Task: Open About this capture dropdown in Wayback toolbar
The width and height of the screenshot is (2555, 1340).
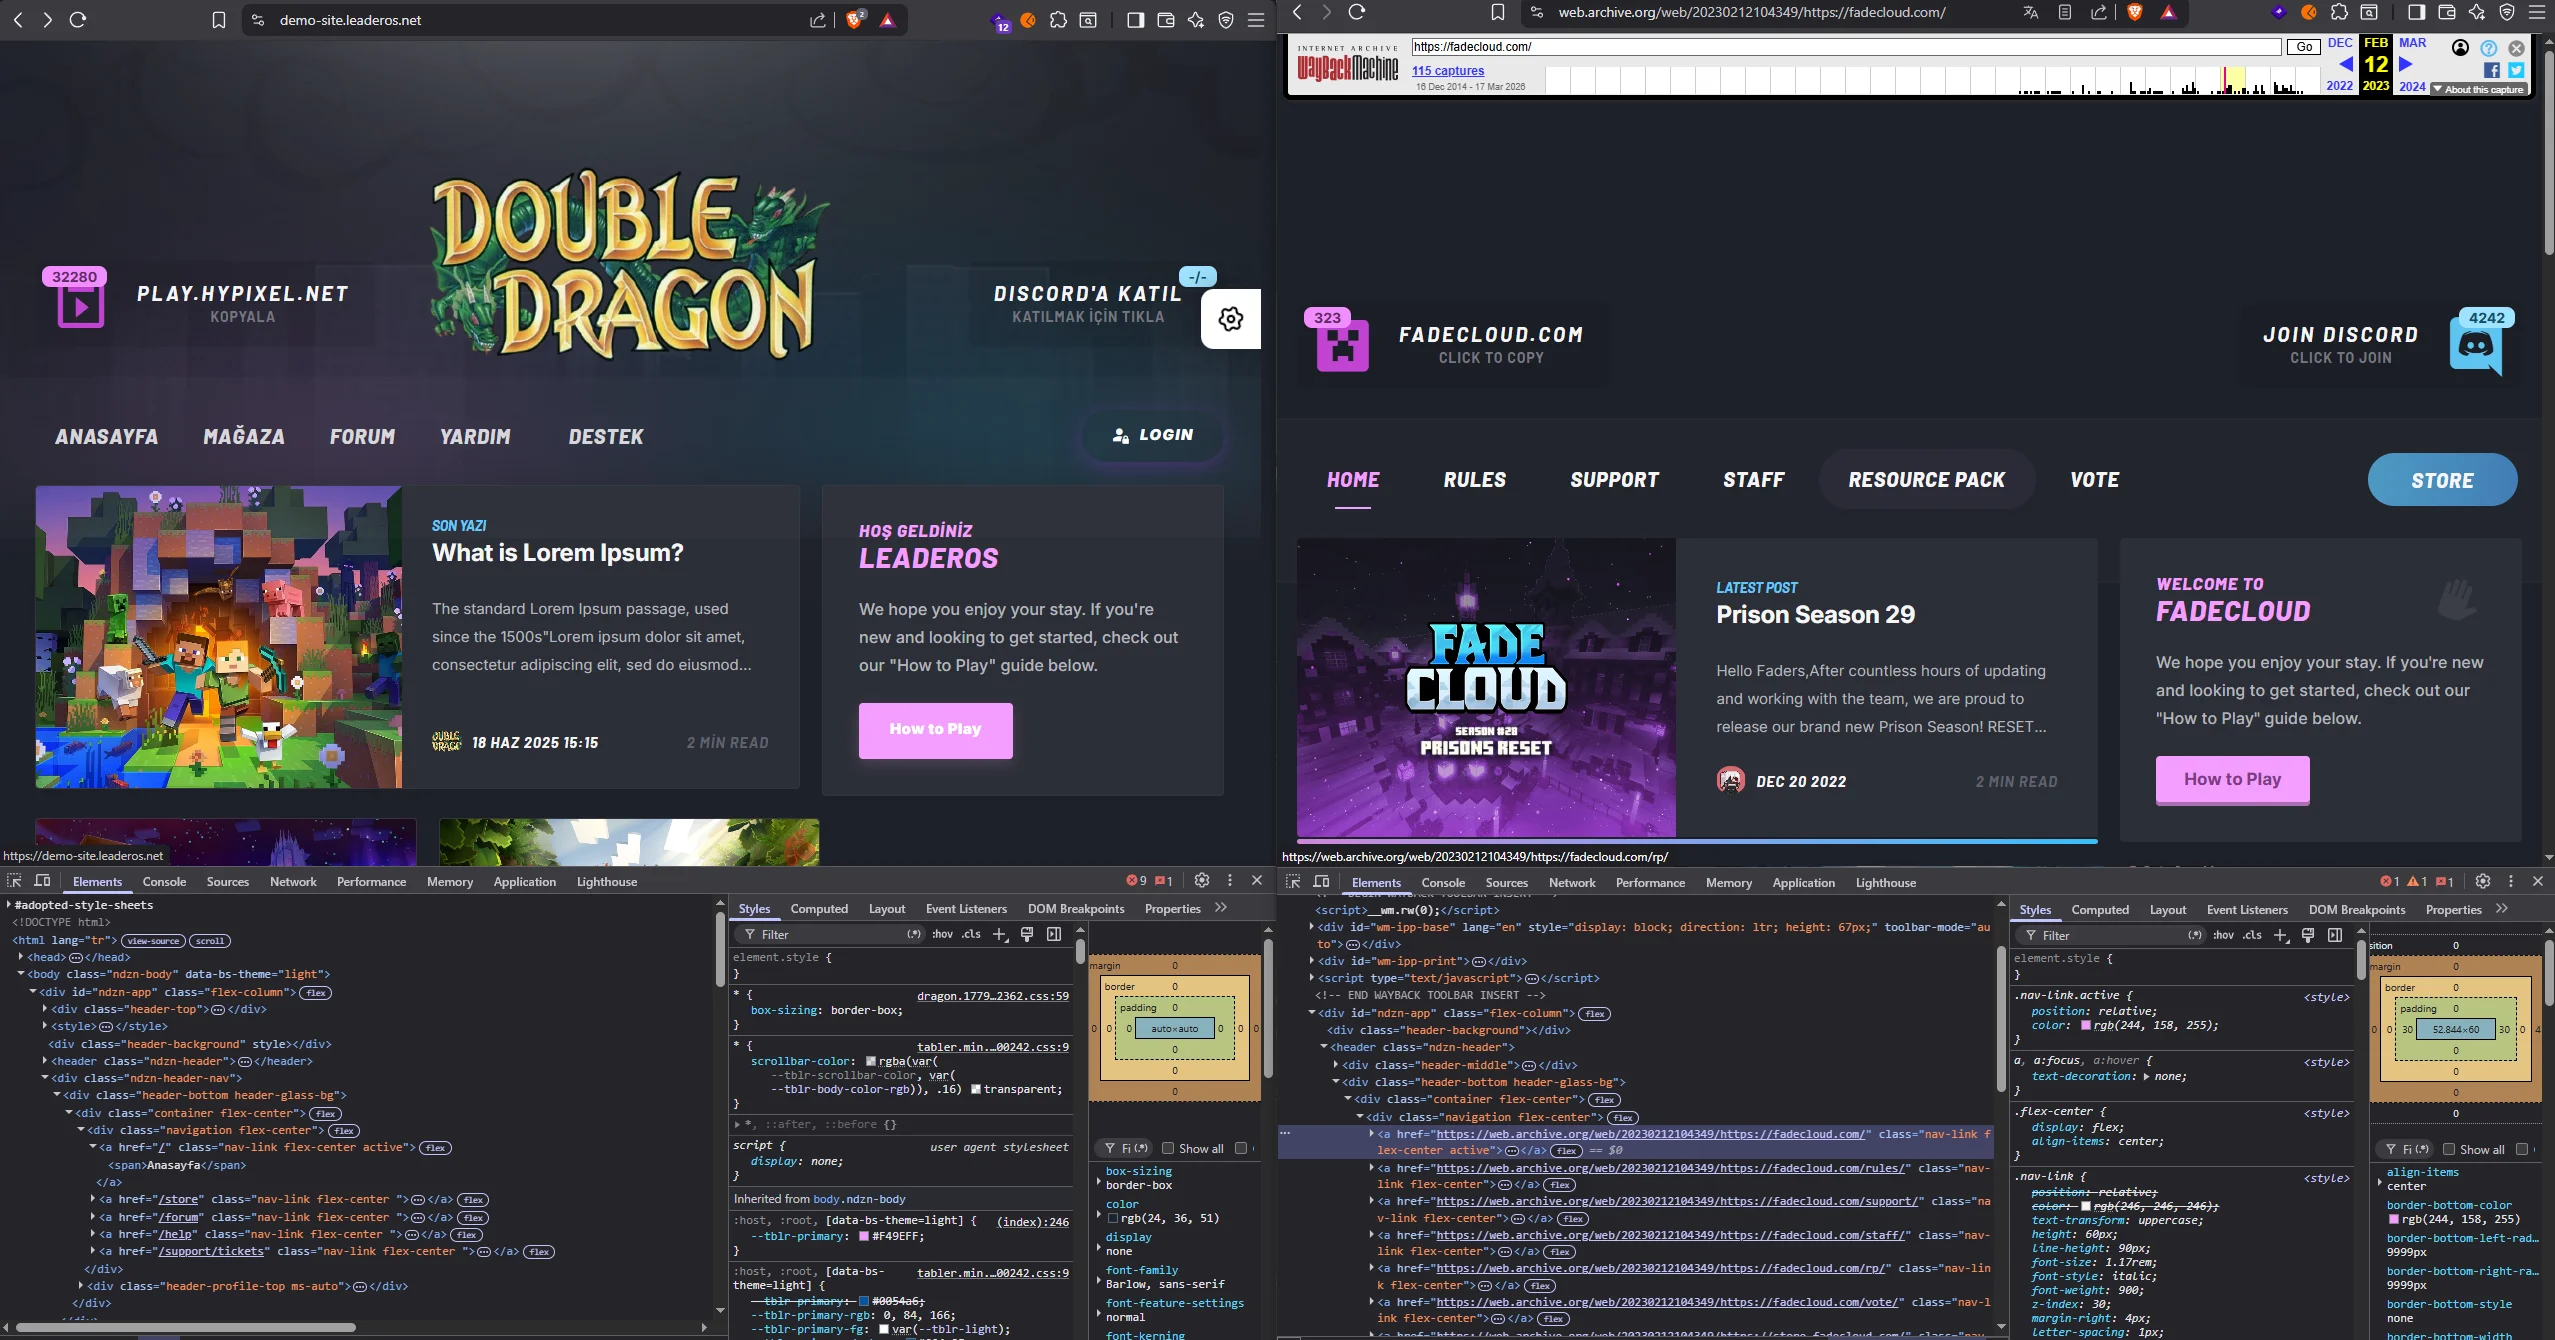Action: (x=2479, y=90)
